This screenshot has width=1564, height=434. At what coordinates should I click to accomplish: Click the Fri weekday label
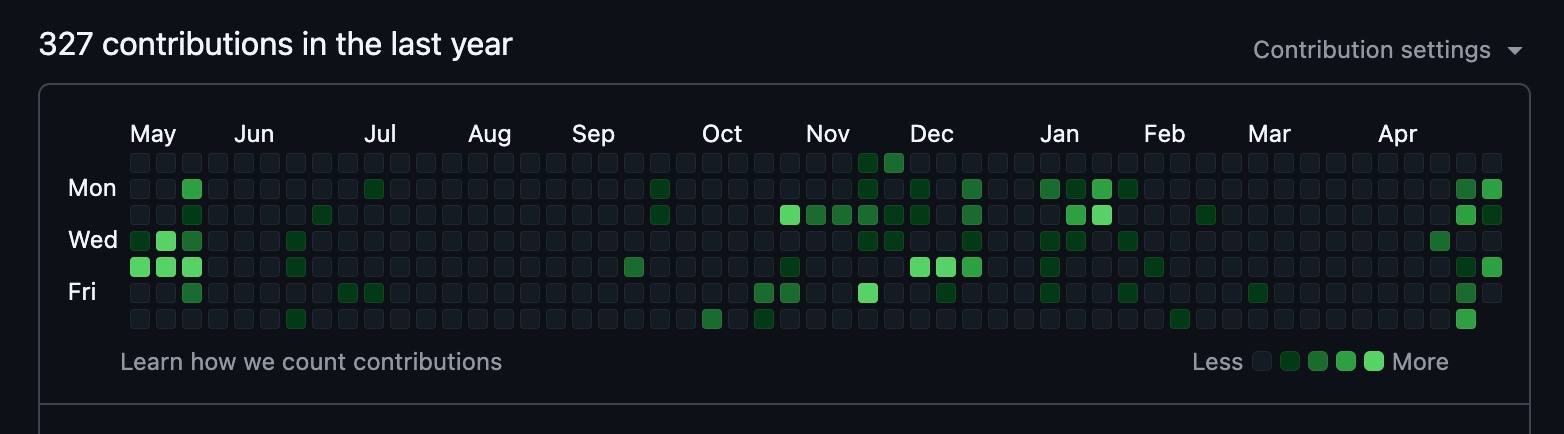coord(82,292)
